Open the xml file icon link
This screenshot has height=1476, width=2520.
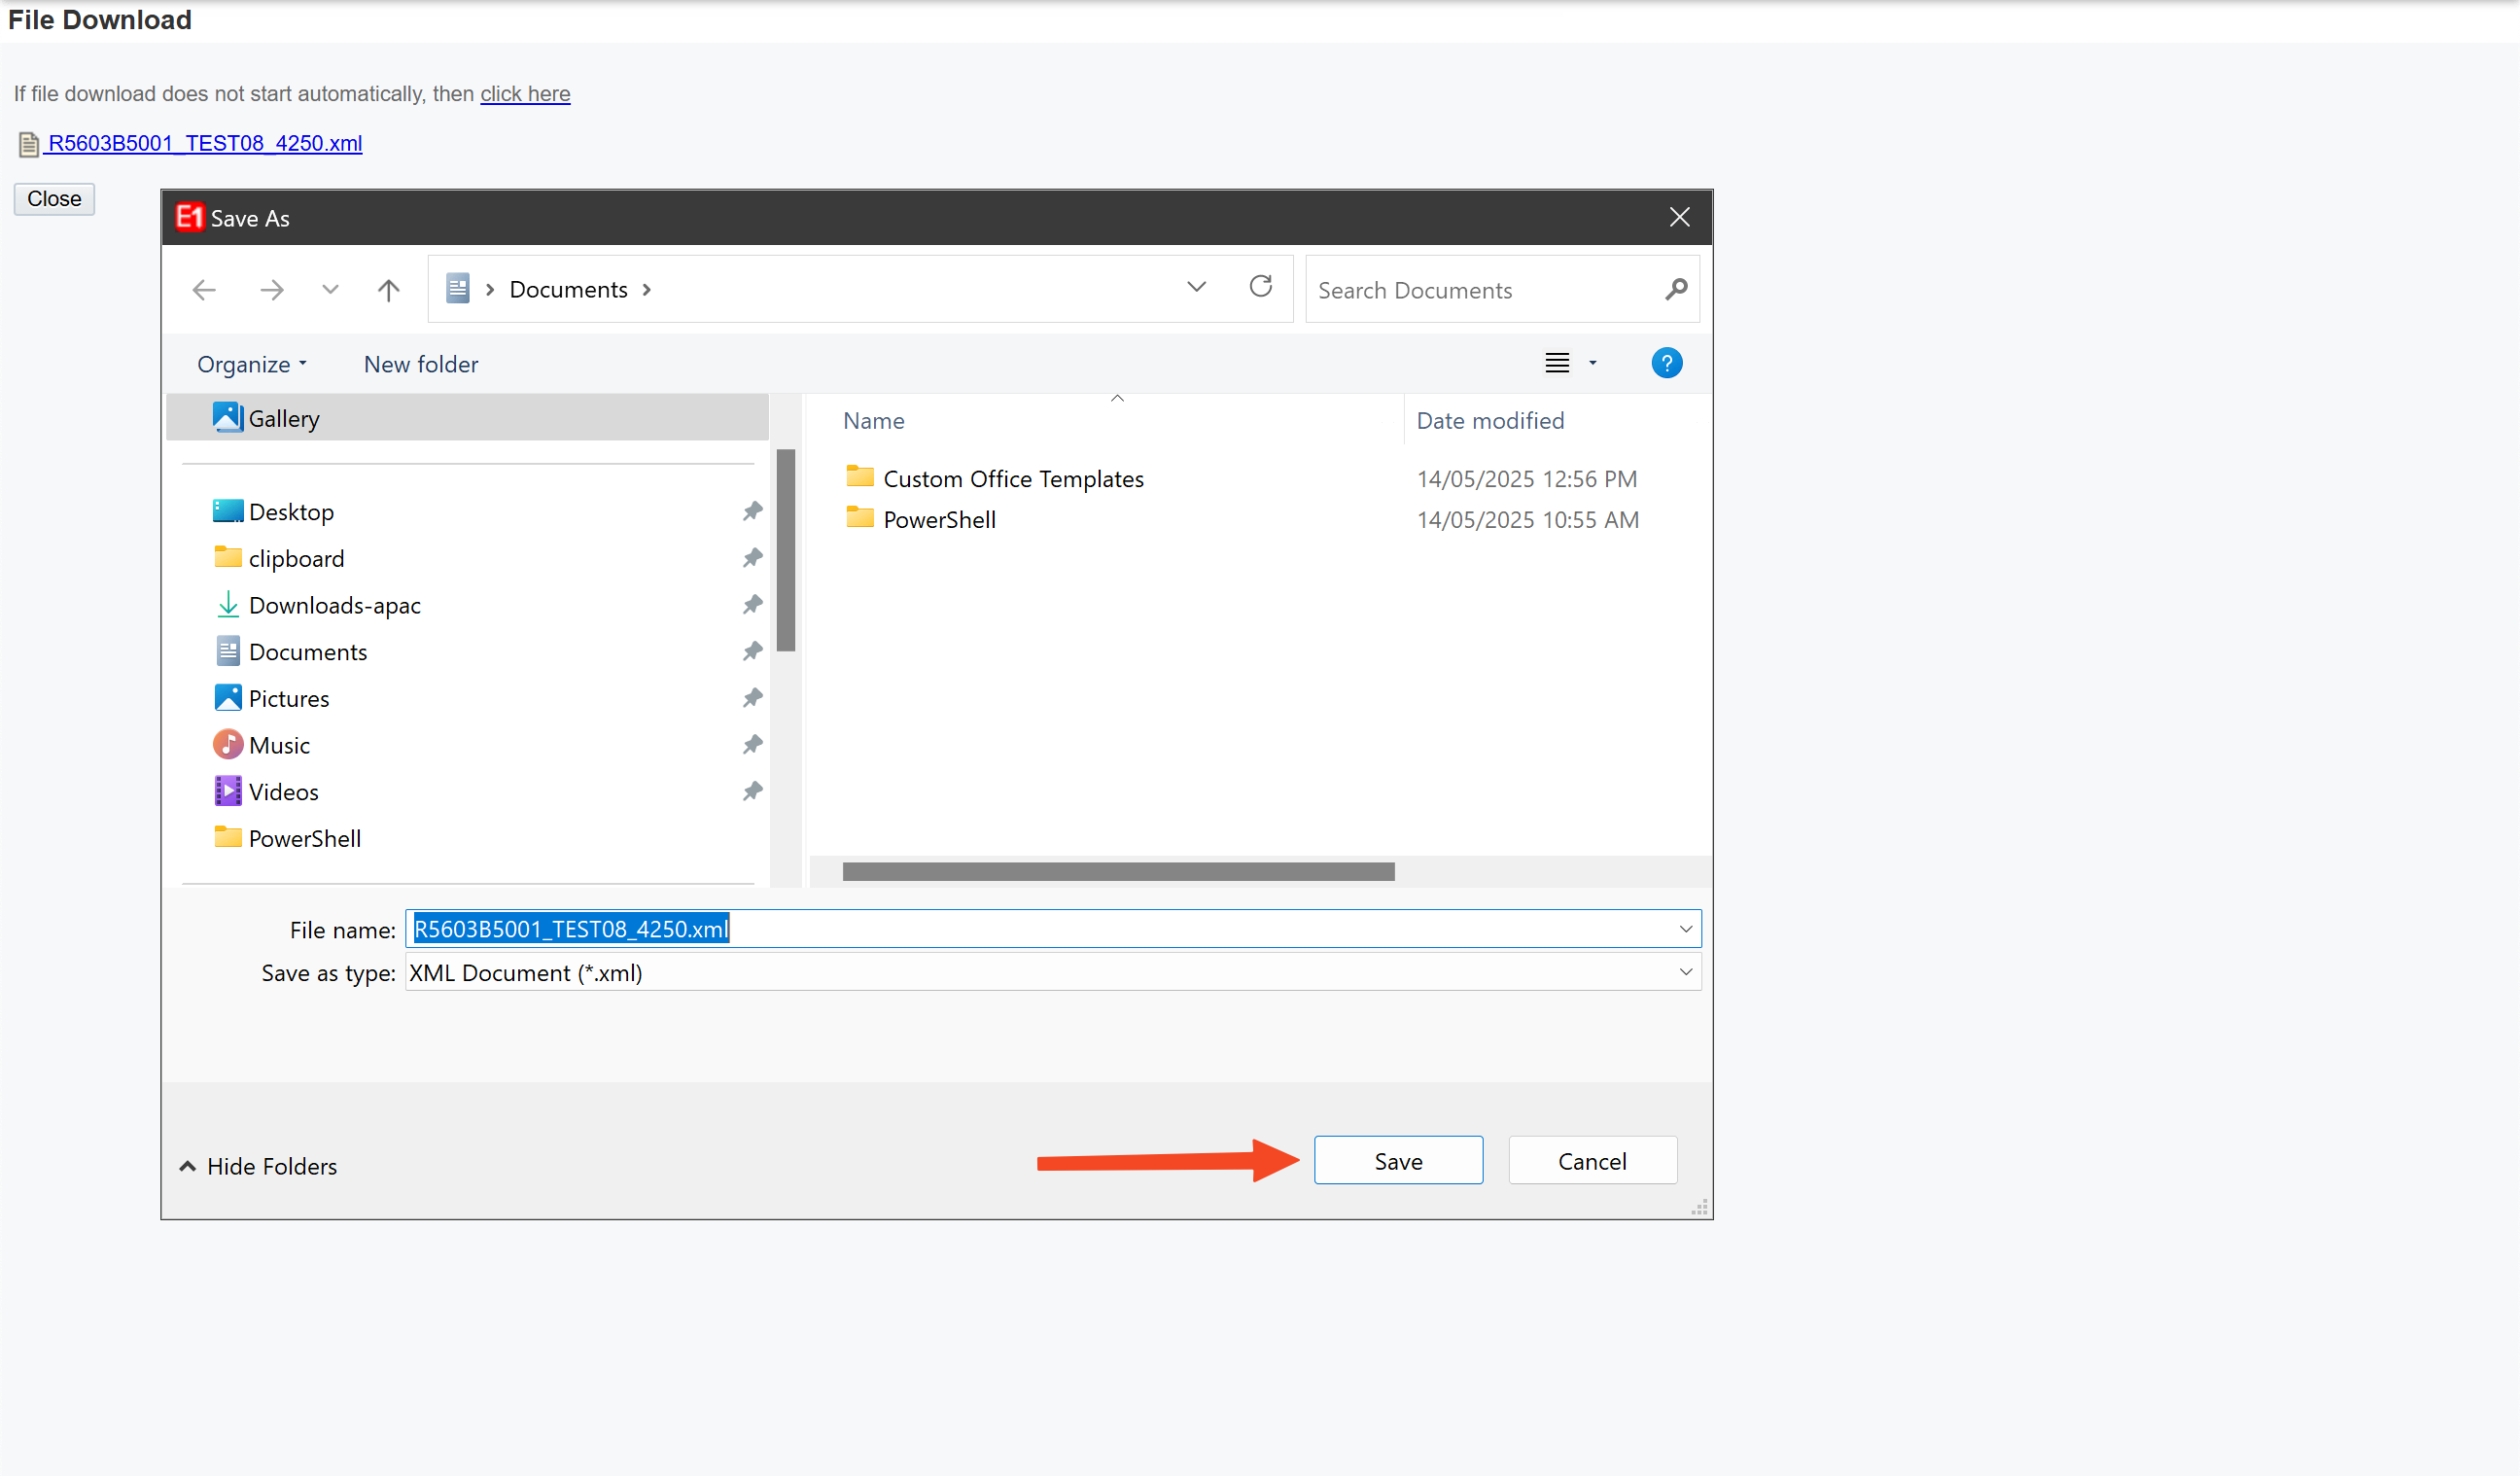click(x=29, y=144)
